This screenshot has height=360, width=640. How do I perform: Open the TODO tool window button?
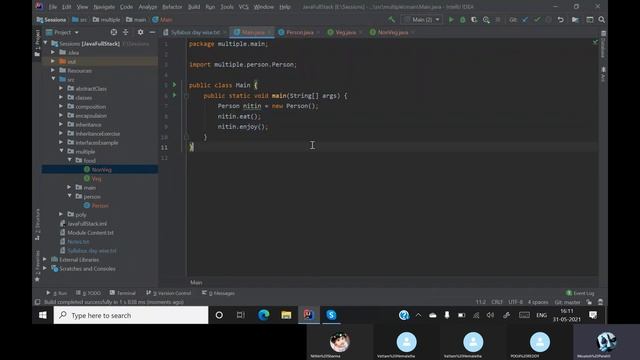[x=89, y=293]
